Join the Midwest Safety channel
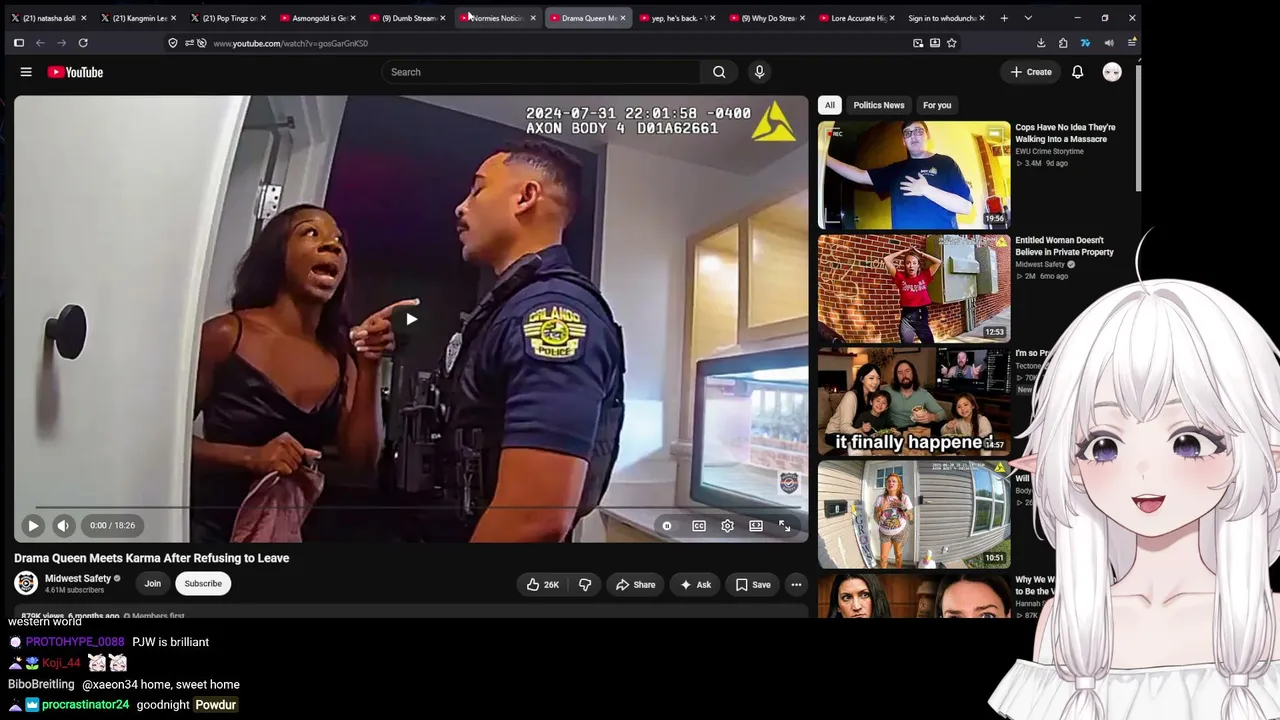 tap(152, 584)
